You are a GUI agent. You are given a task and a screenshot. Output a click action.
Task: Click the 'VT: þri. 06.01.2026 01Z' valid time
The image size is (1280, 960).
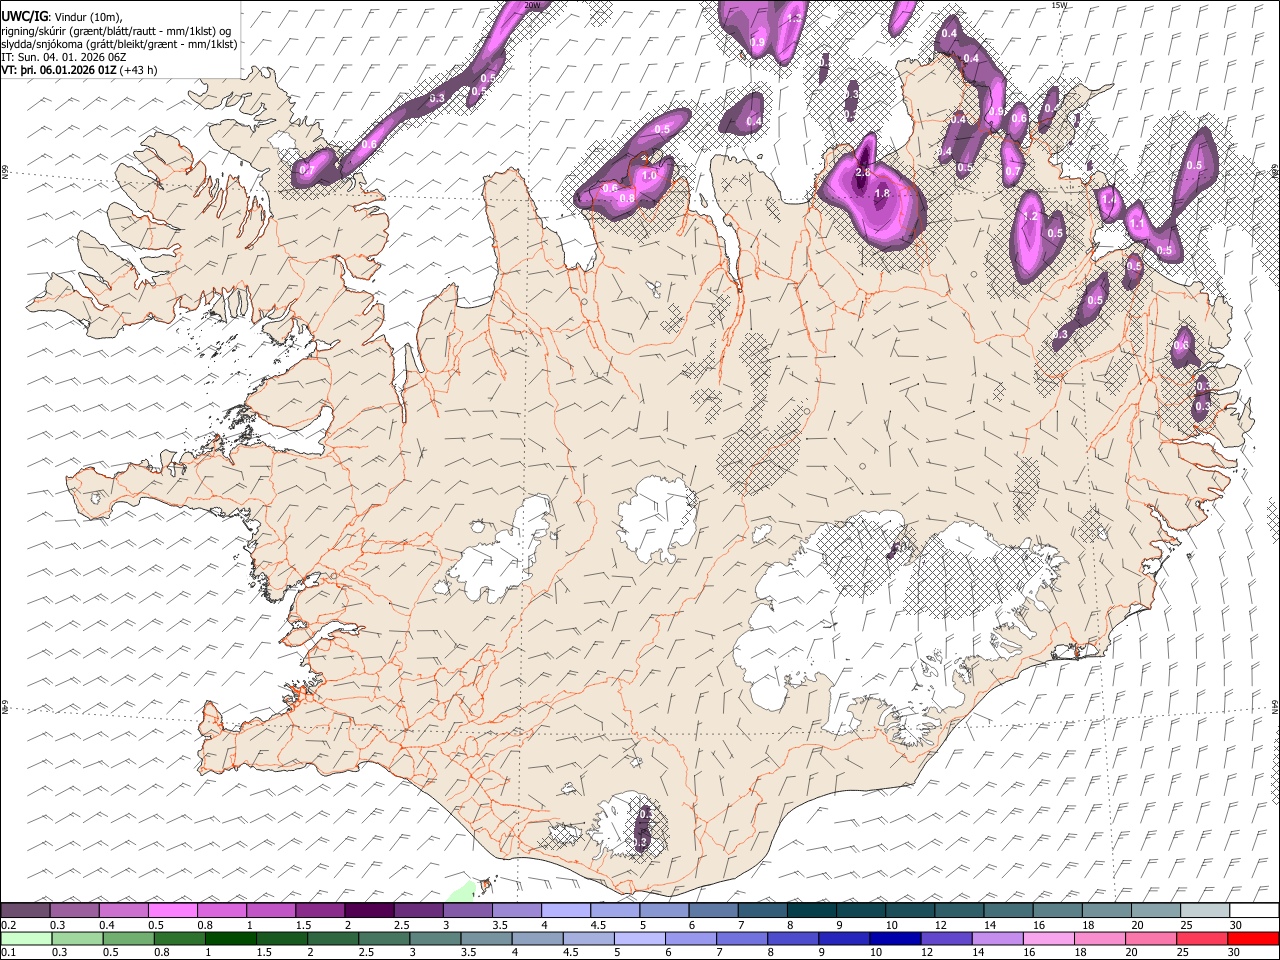coord(59,70)
